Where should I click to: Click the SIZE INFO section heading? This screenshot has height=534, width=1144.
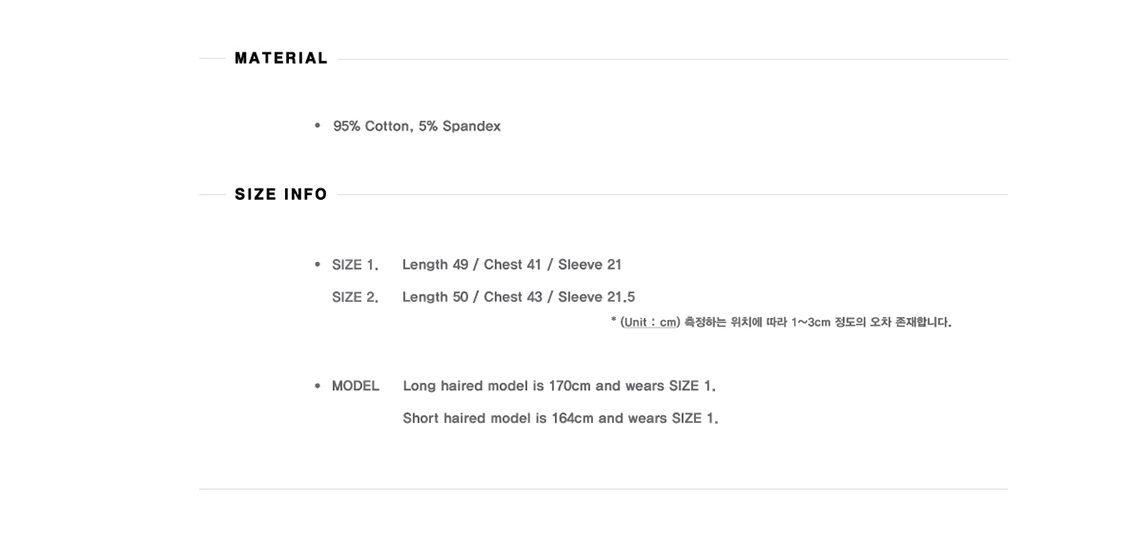(x=281, y=194)
